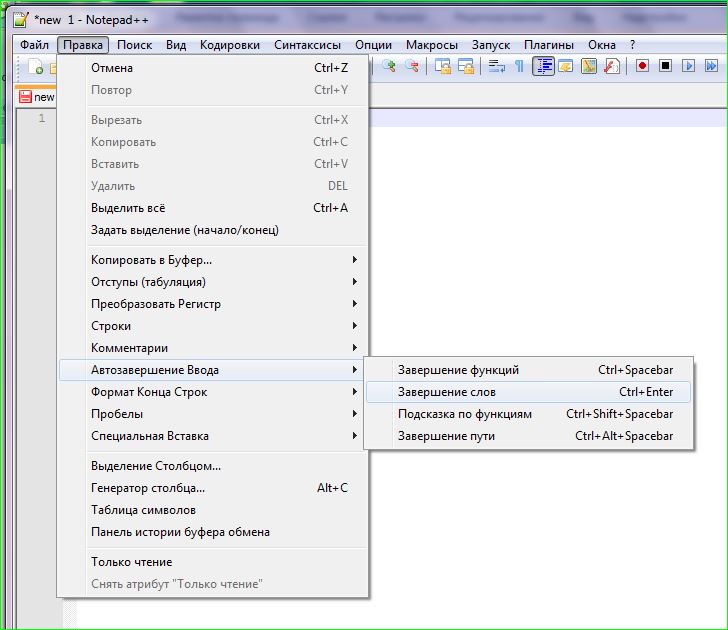The width and height of the screenshot is (728, 630).
Task: Open the Синтаксисы menu
Action: tap(307, 45)
